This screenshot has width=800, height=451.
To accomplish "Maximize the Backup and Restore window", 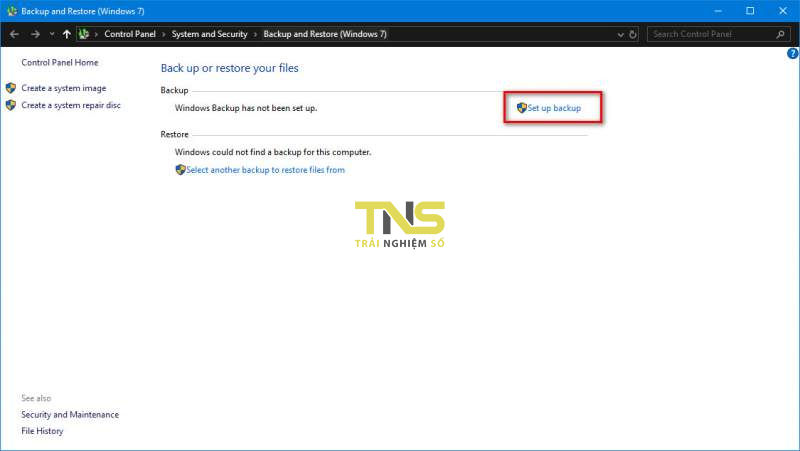I will pyautogui.click(x=750, y=11).
